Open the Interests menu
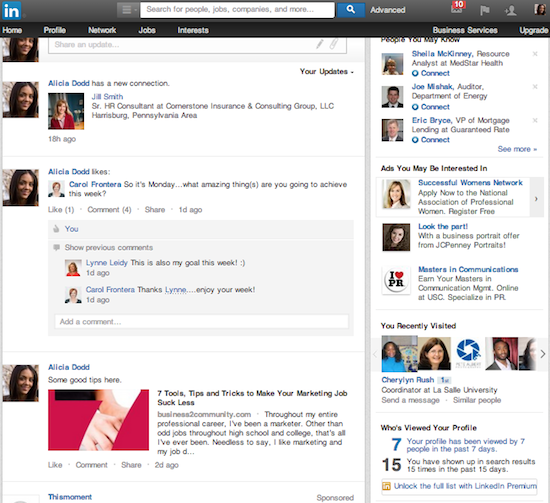Screen dimensions: 550x503 (x=193, y=30)
